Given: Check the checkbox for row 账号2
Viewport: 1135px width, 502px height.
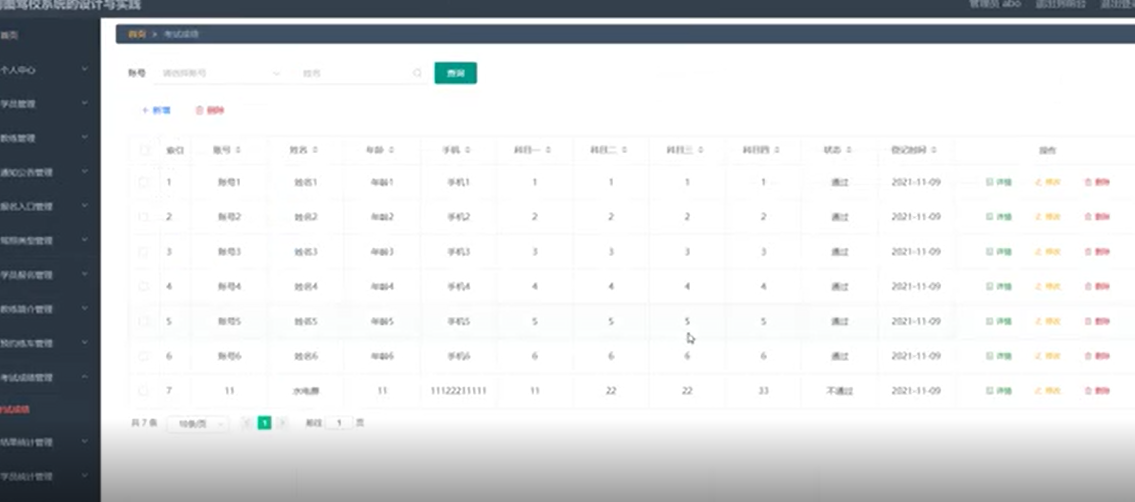Looking at the screenshot, I should (x=143, y=217).
